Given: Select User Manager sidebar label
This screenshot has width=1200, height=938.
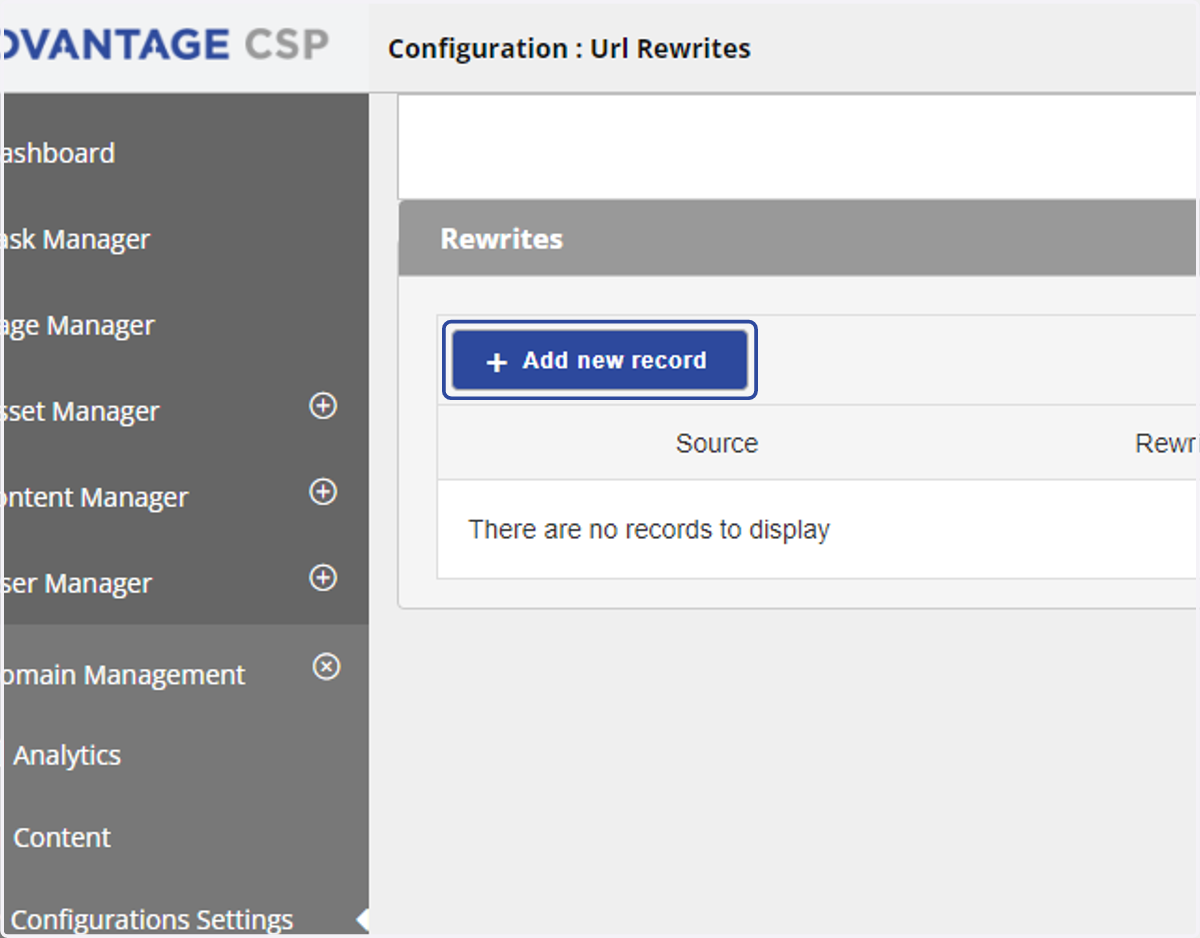Looking at the screenshot, I should [x=76, y=583].
